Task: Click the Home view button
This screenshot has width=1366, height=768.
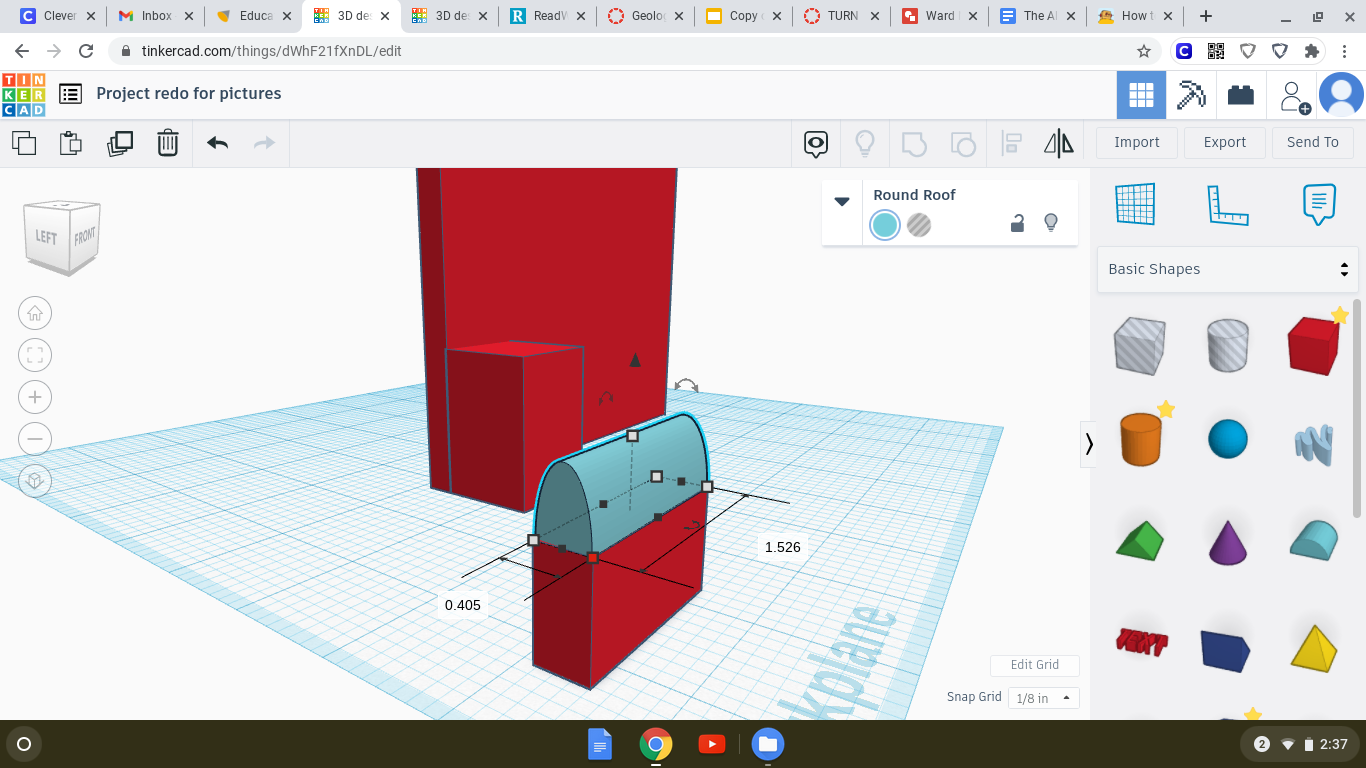Action: pyautogui.click(x=35, y=313)
